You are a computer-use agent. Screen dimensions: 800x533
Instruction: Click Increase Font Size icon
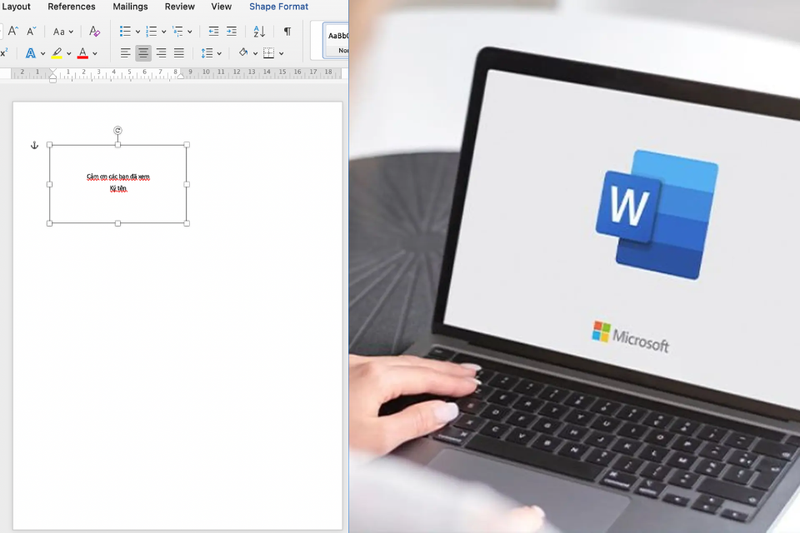tap(13, 31)
